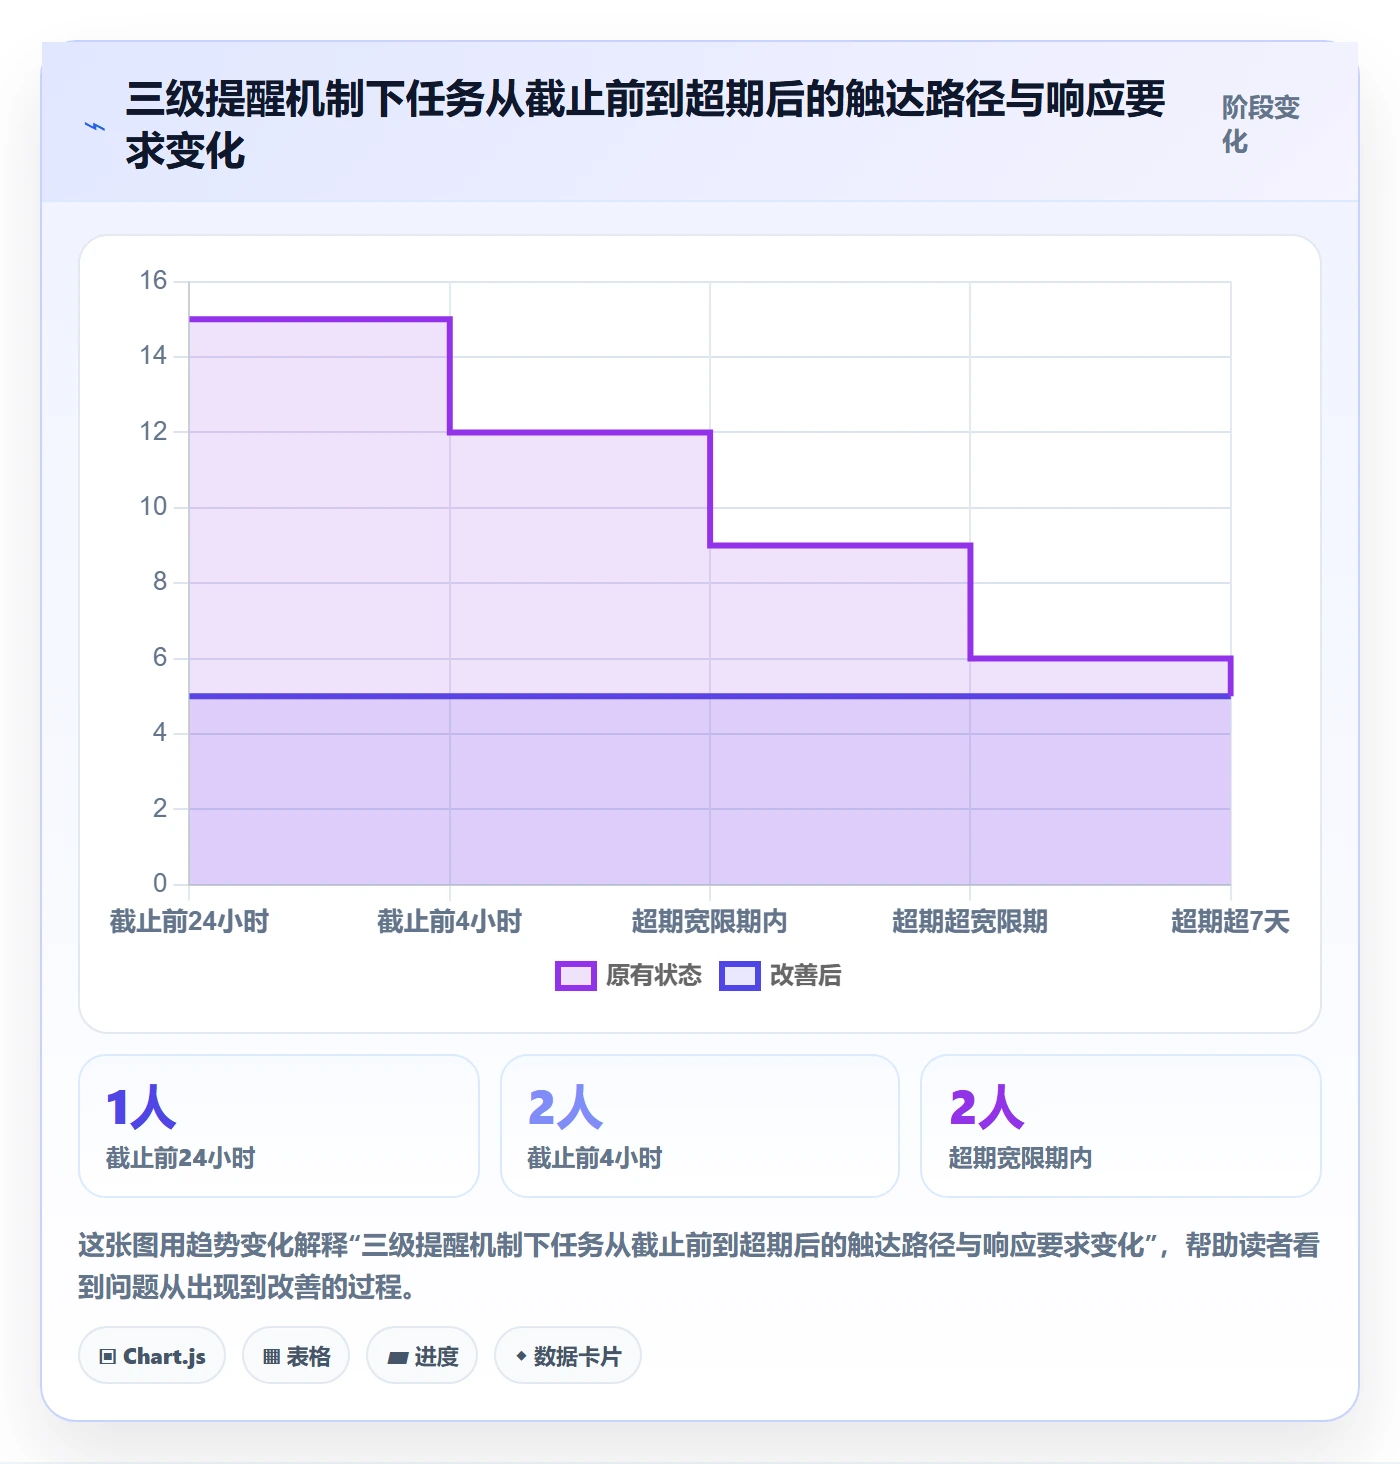Open the 2人 截止前4小时 data card
The width and height of the screenshot is (1400, 1464).
(700, 1126)
